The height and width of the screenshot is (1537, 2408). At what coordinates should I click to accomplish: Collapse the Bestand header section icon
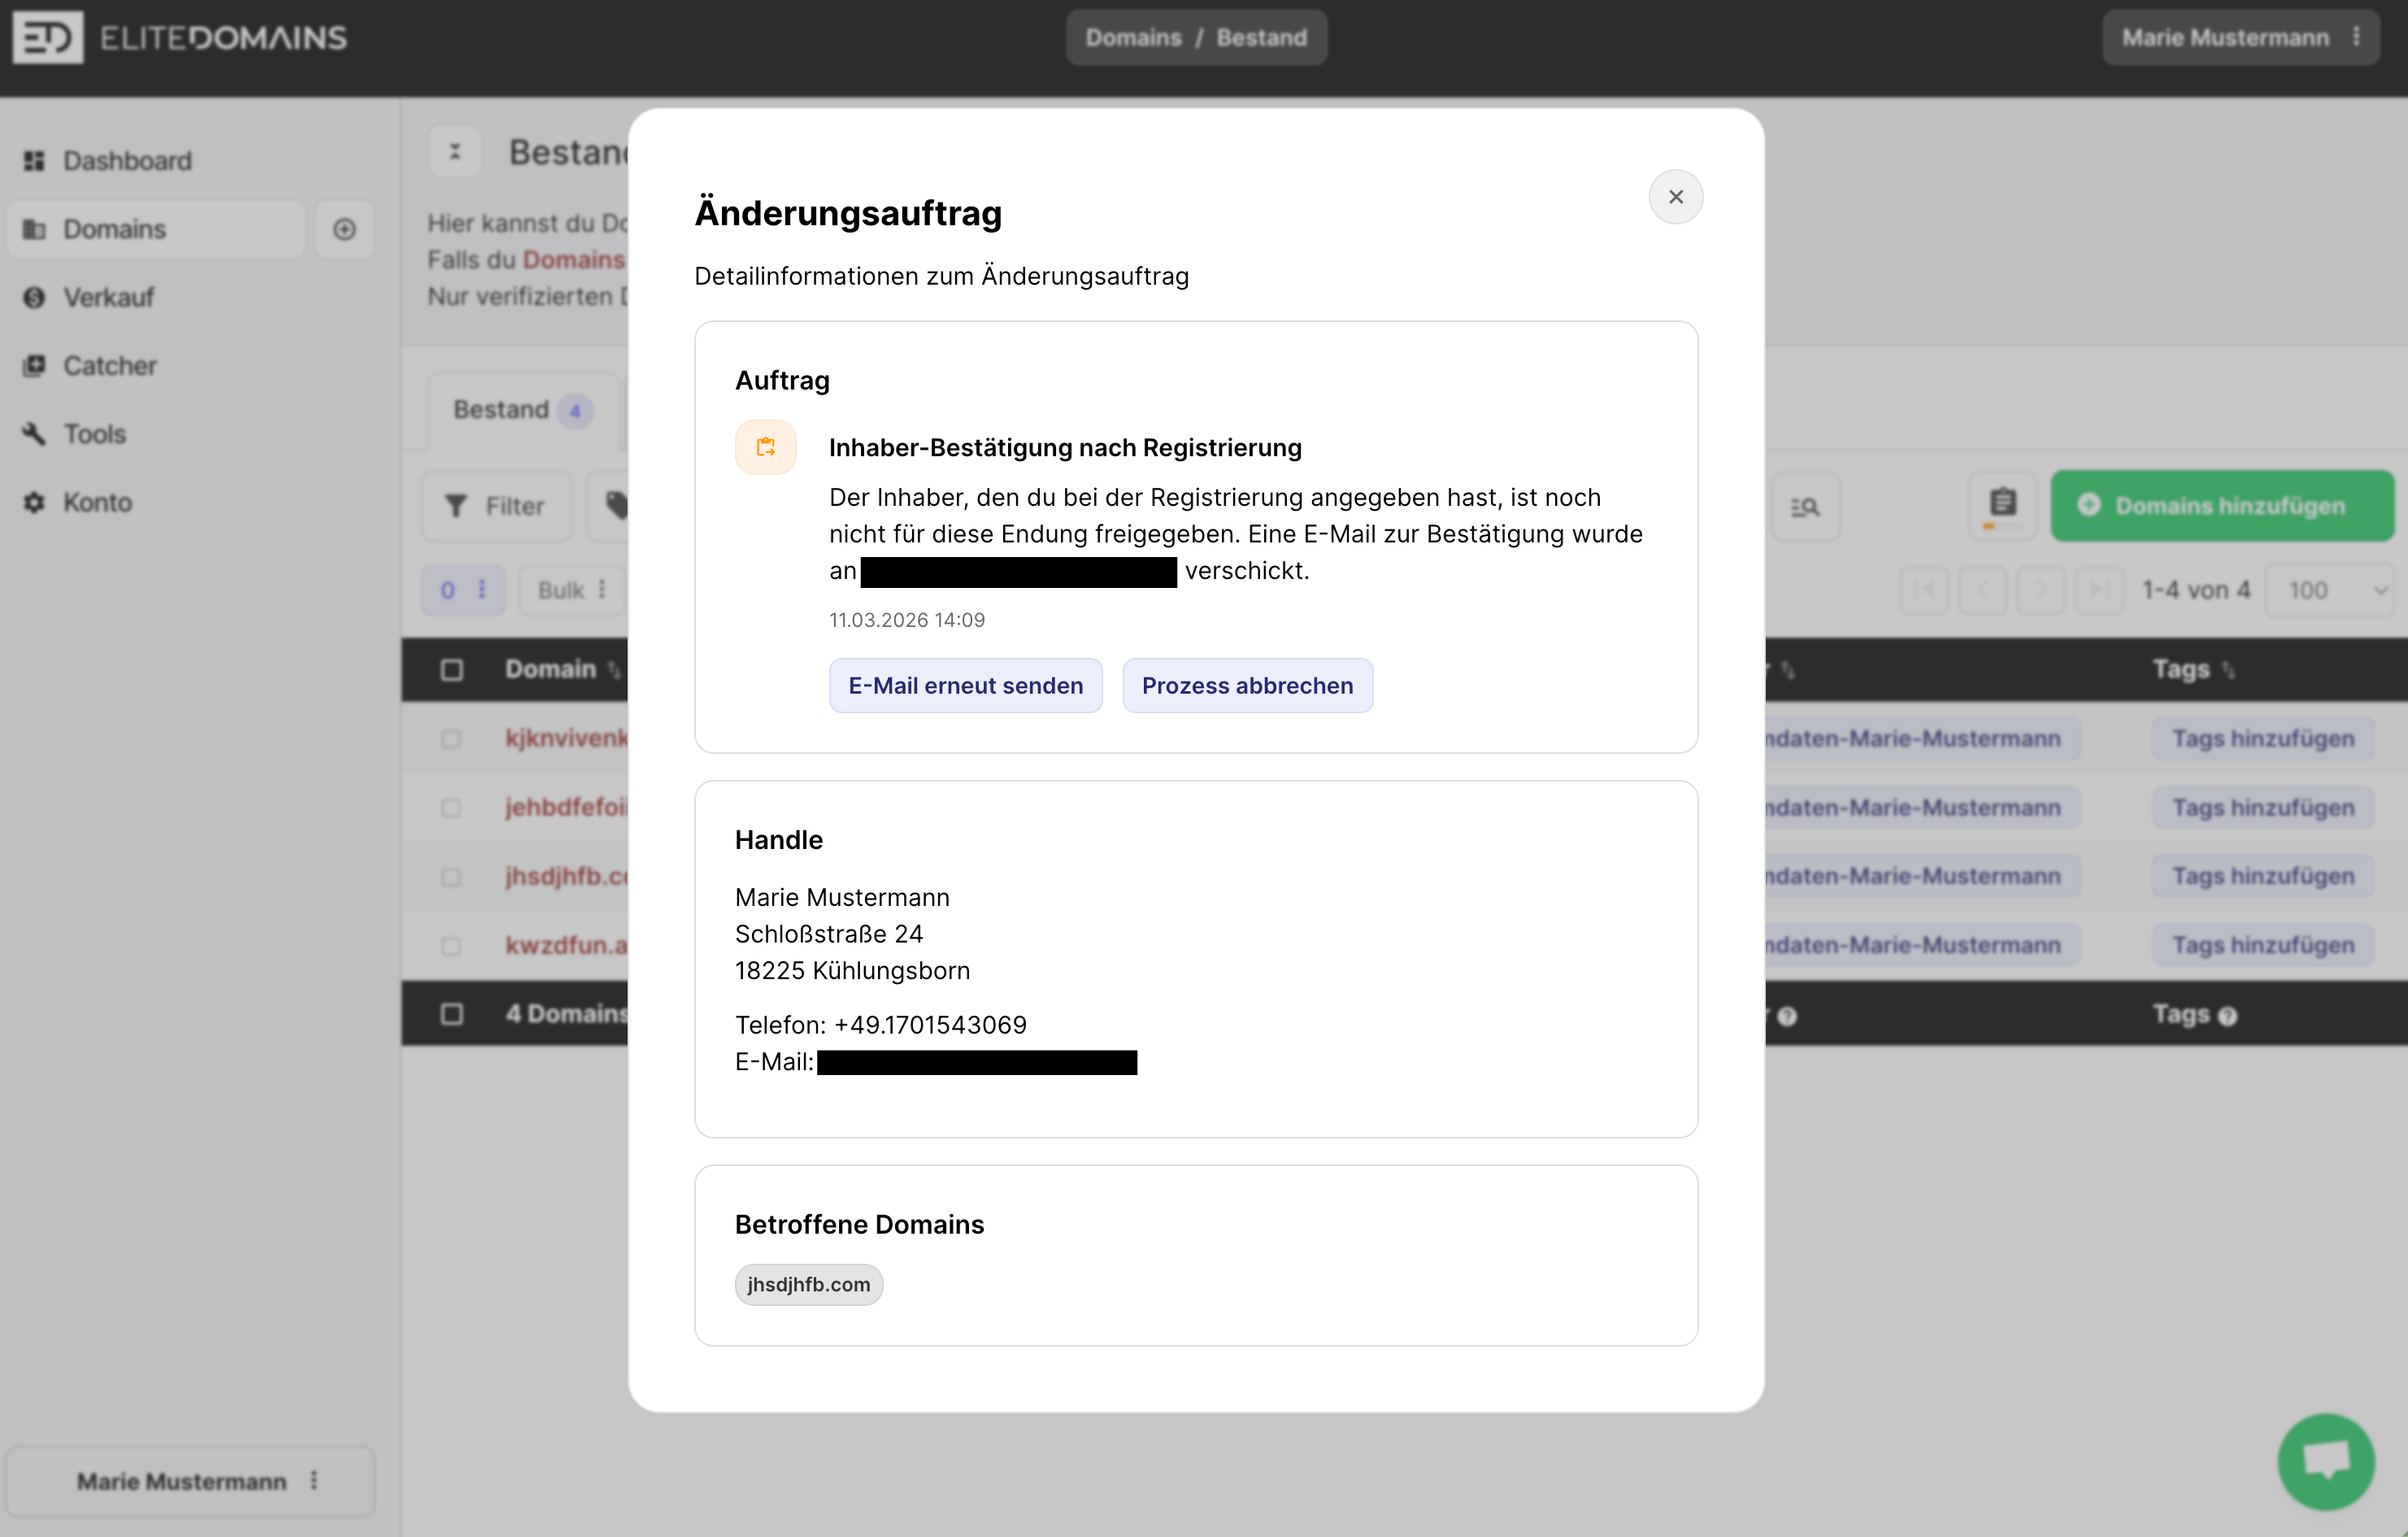(x=455, y=152)
